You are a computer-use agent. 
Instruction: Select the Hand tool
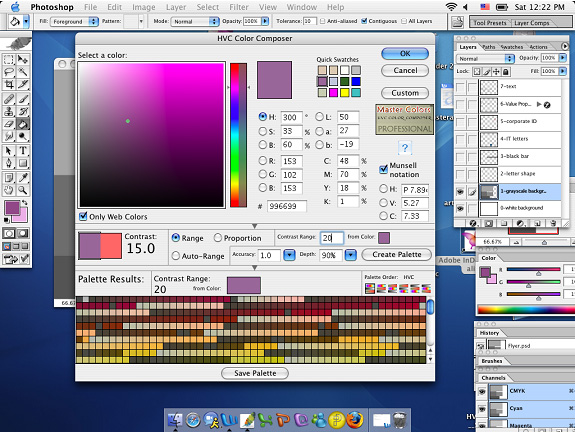point(9,190)
